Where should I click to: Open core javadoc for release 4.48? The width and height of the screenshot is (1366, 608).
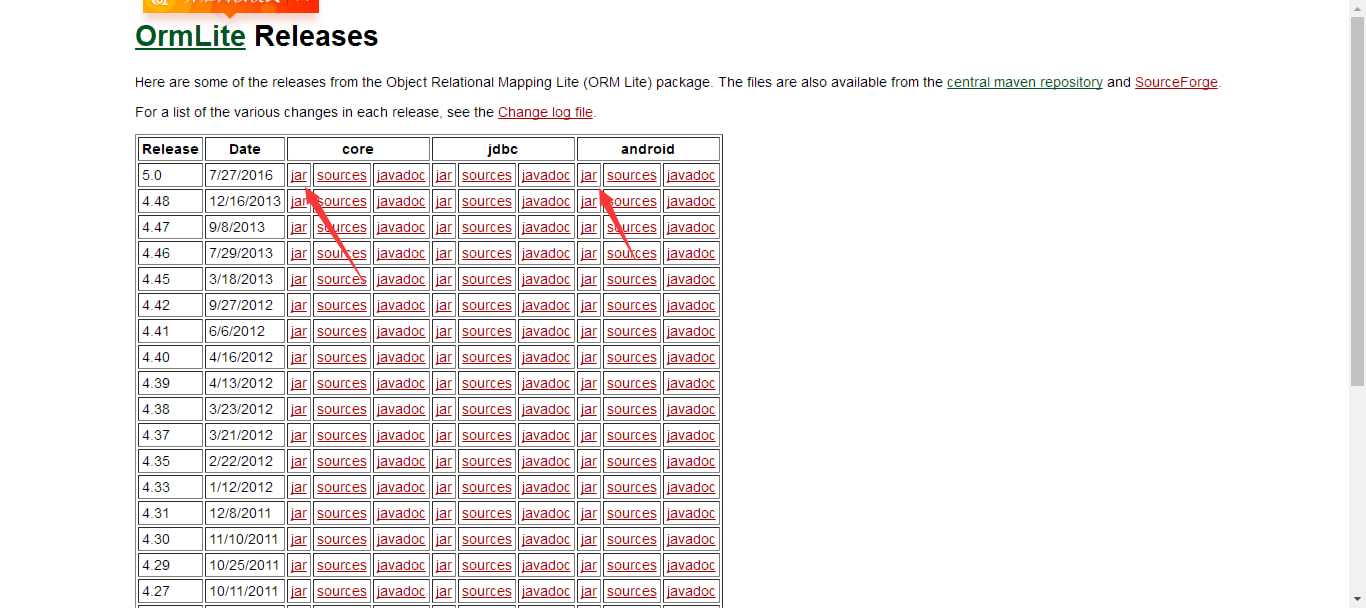(401, 201)
